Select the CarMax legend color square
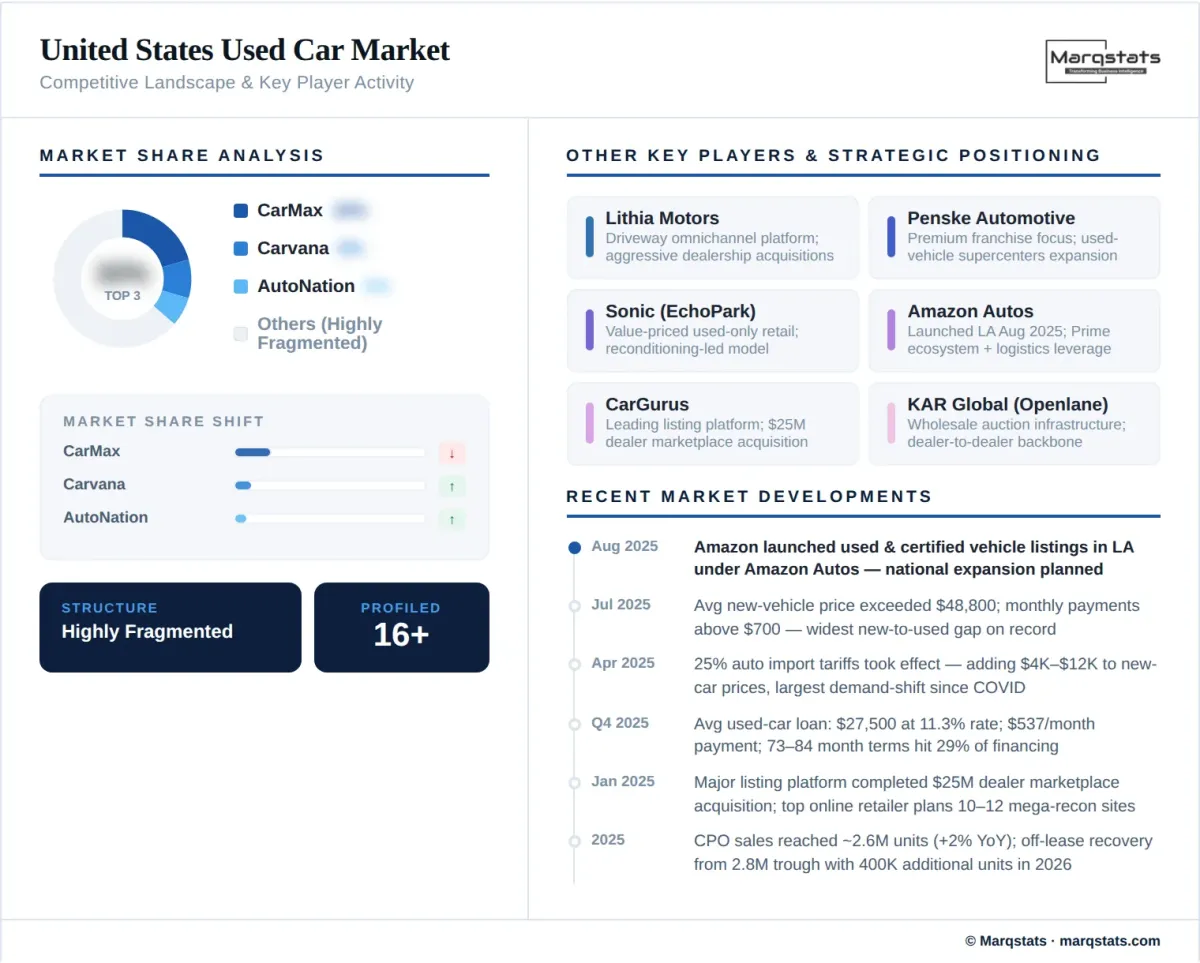Image resolution: width=1200 pixels, height=963 pixels. point(240,211)
